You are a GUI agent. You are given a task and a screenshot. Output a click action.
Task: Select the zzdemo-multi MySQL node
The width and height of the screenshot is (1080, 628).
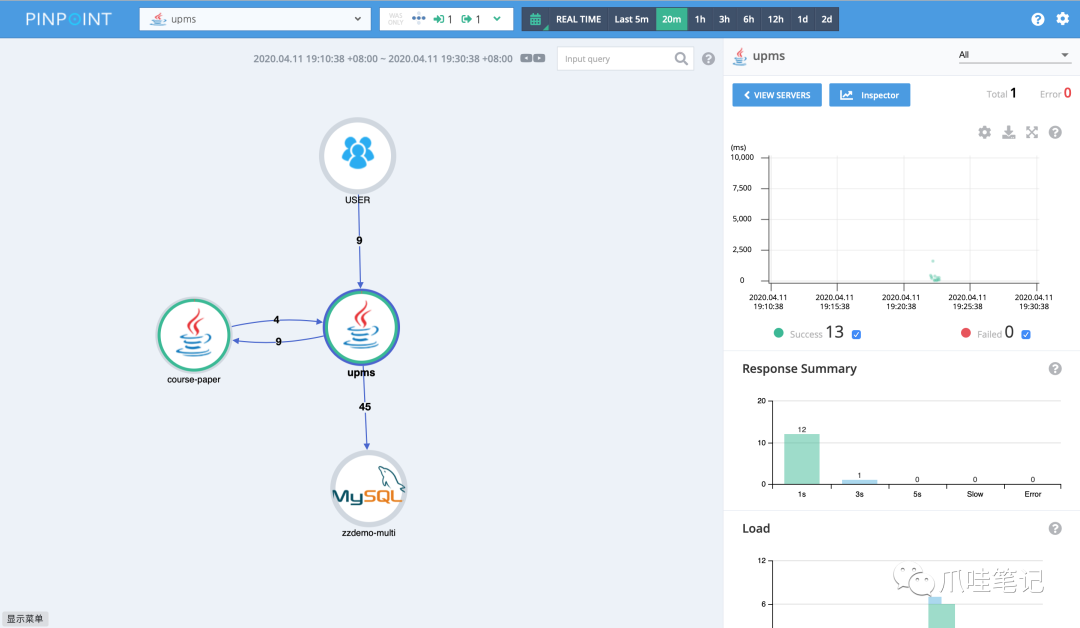pos(368,489)
